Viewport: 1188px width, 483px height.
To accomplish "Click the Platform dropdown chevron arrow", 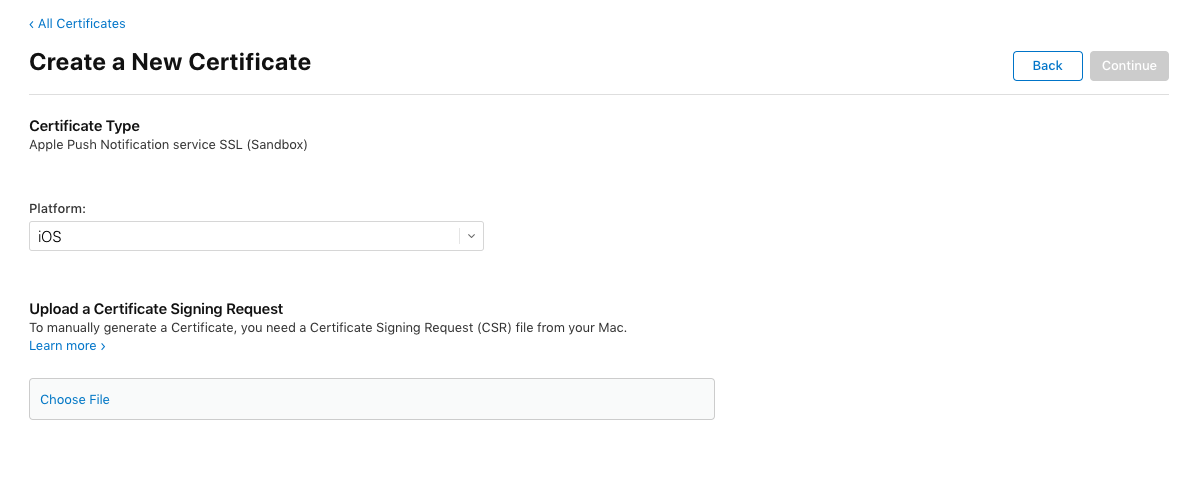I will (x=471, y=237).
